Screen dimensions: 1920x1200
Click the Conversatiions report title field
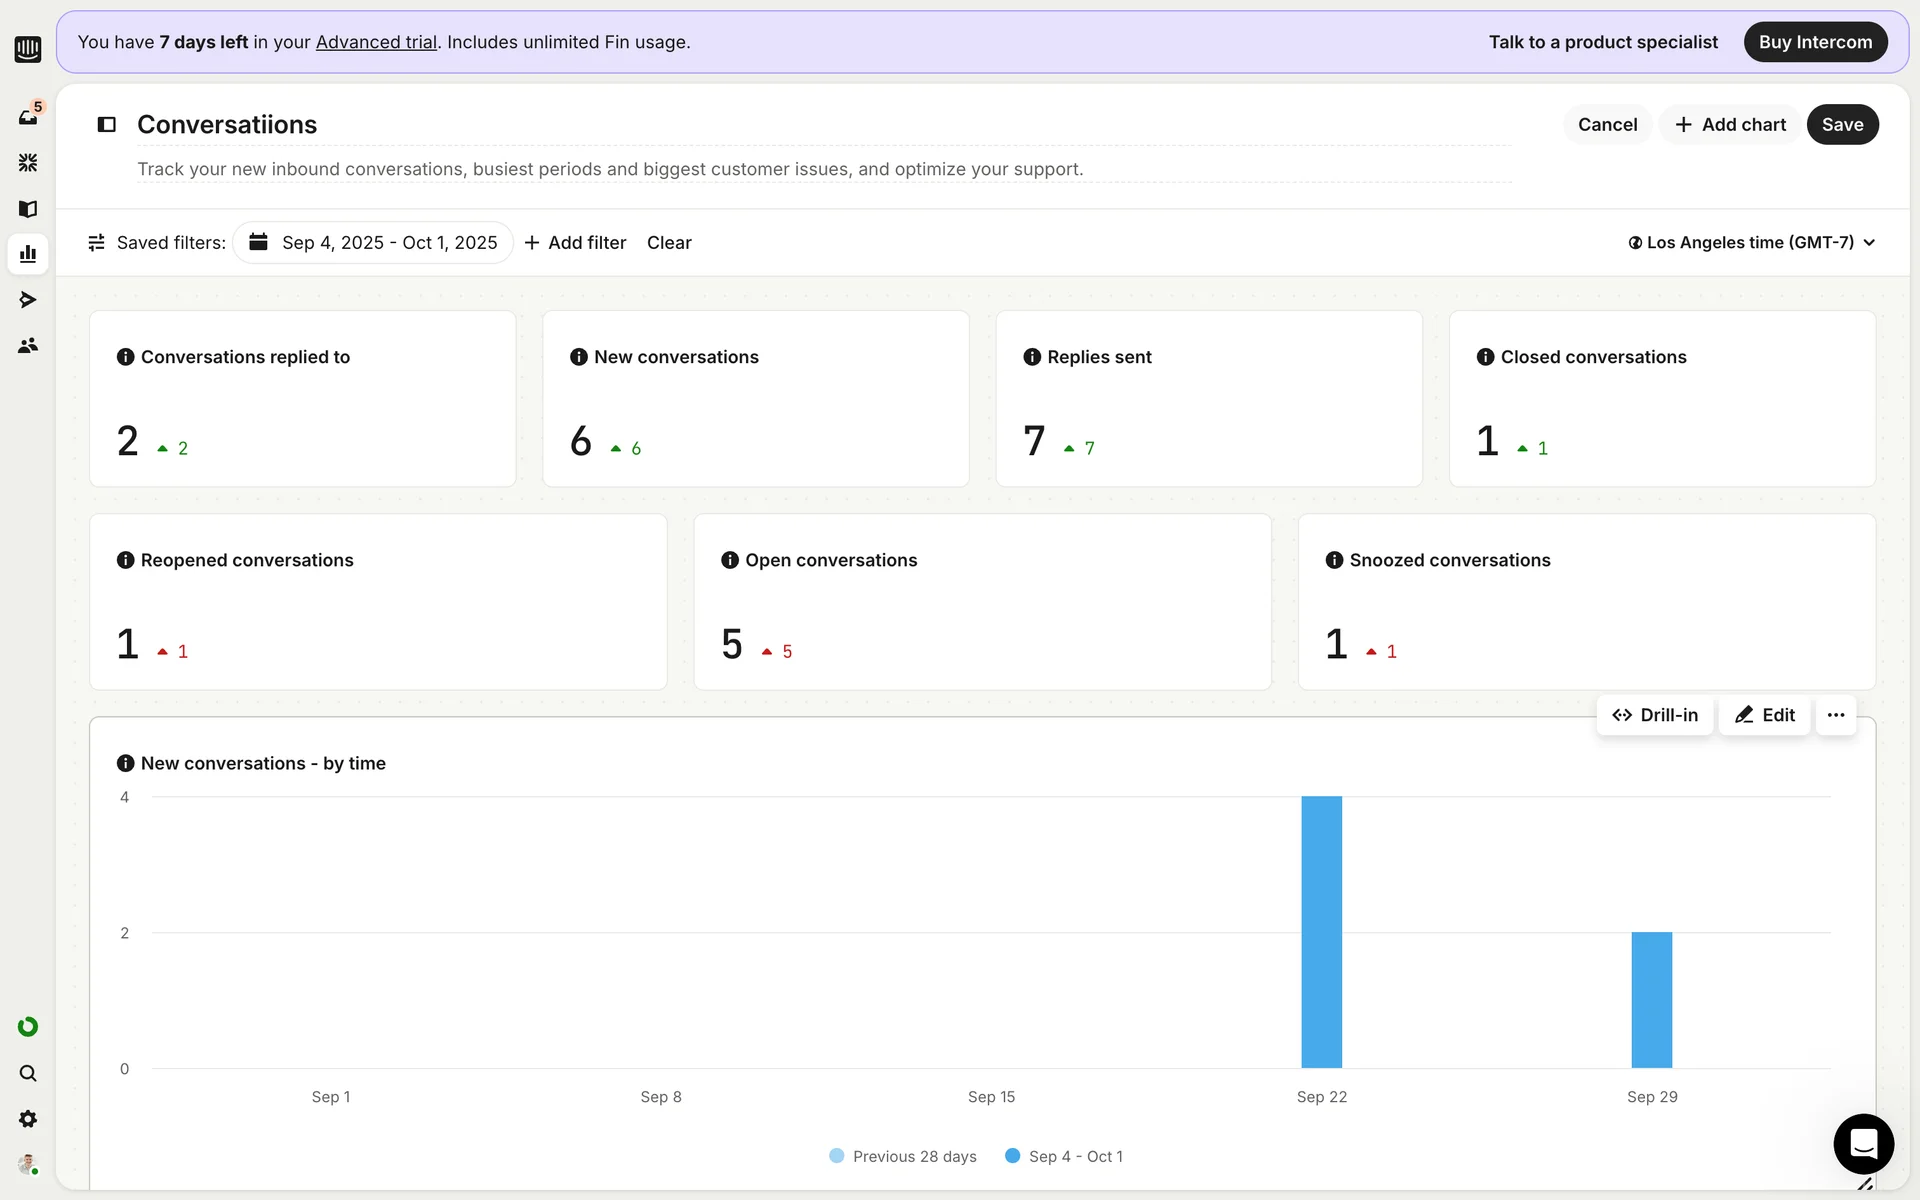point(227,125)
